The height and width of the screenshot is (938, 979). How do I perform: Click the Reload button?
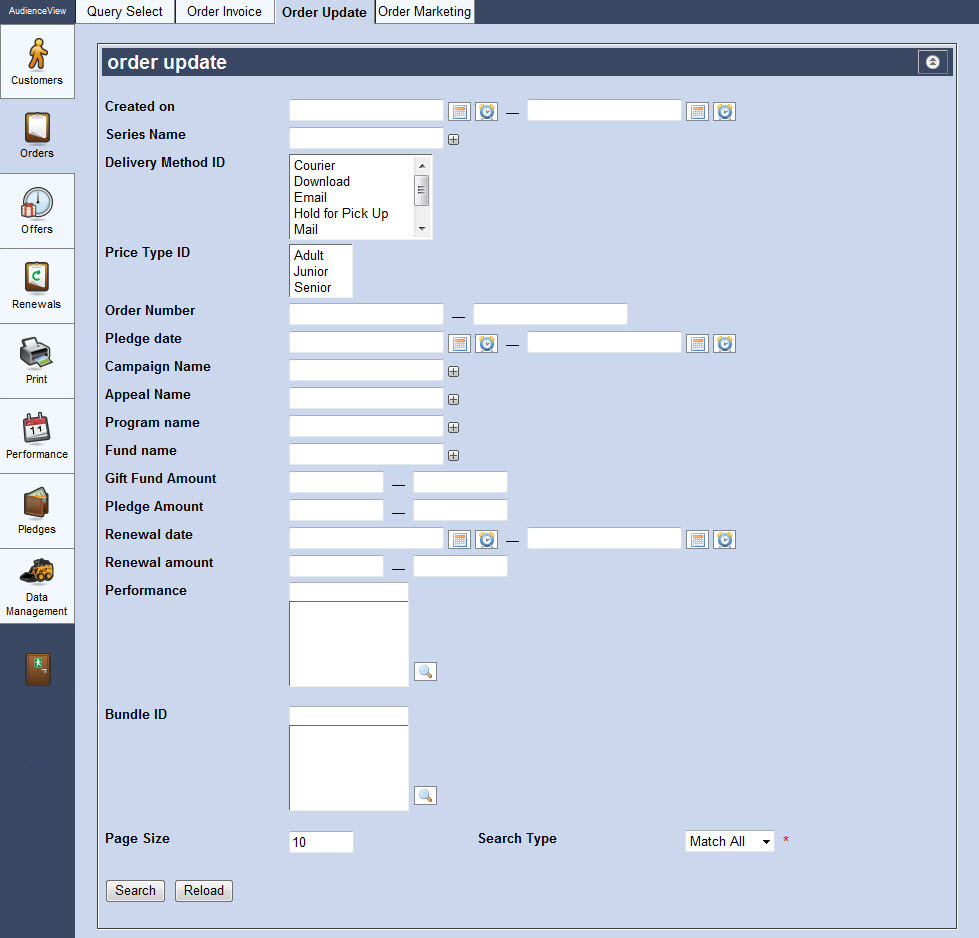[x=204, y=891]
